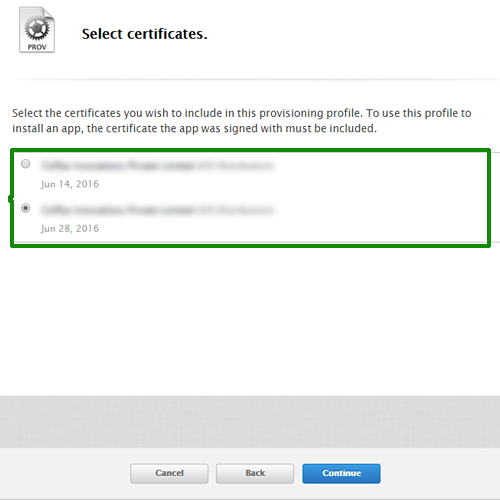The width and height of the screenshot is (500, 500).
Task: Select the Jun 14, 2016 certificate radio button
Action: (x=25, y=164)
